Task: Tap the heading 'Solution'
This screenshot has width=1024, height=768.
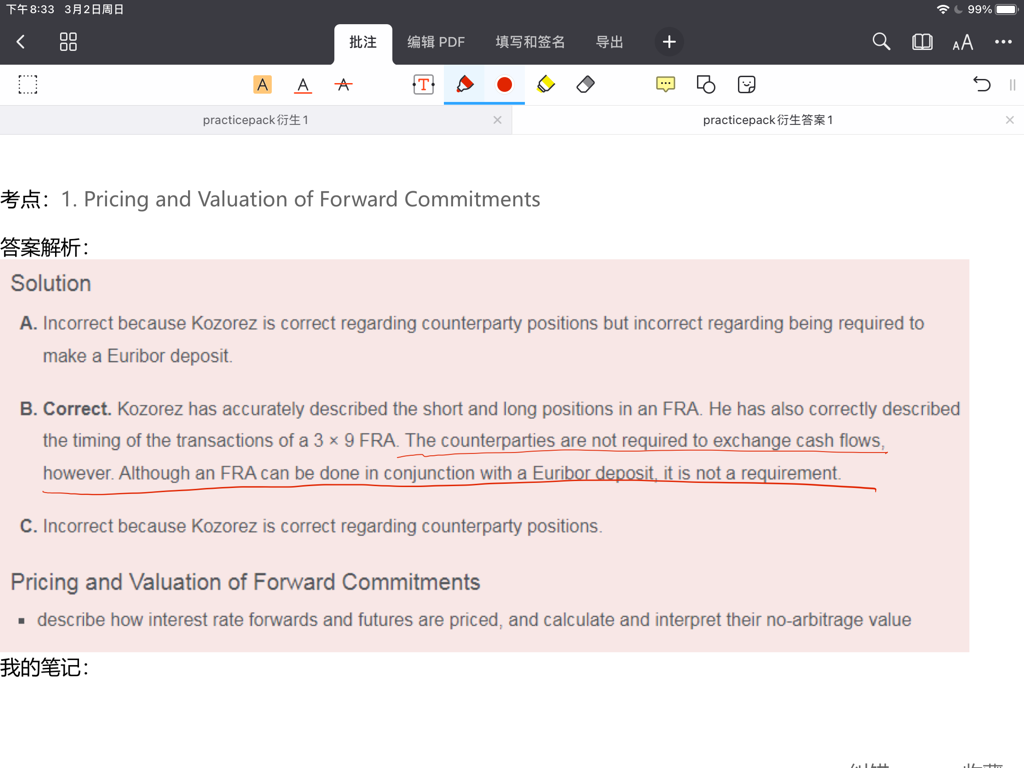Action: pos(51,283)
